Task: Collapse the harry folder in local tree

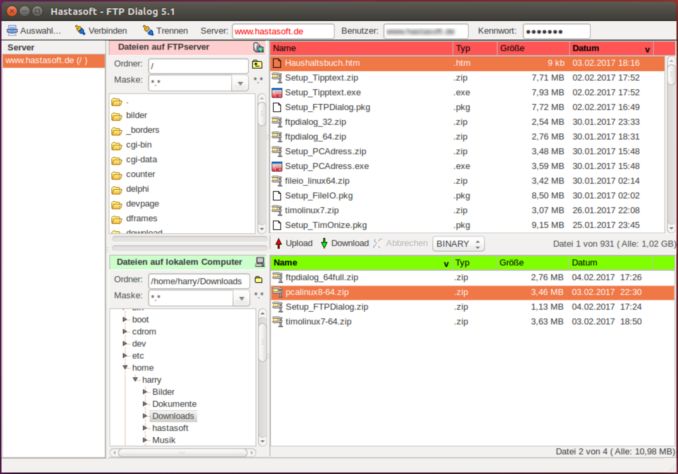Action: 134,380
